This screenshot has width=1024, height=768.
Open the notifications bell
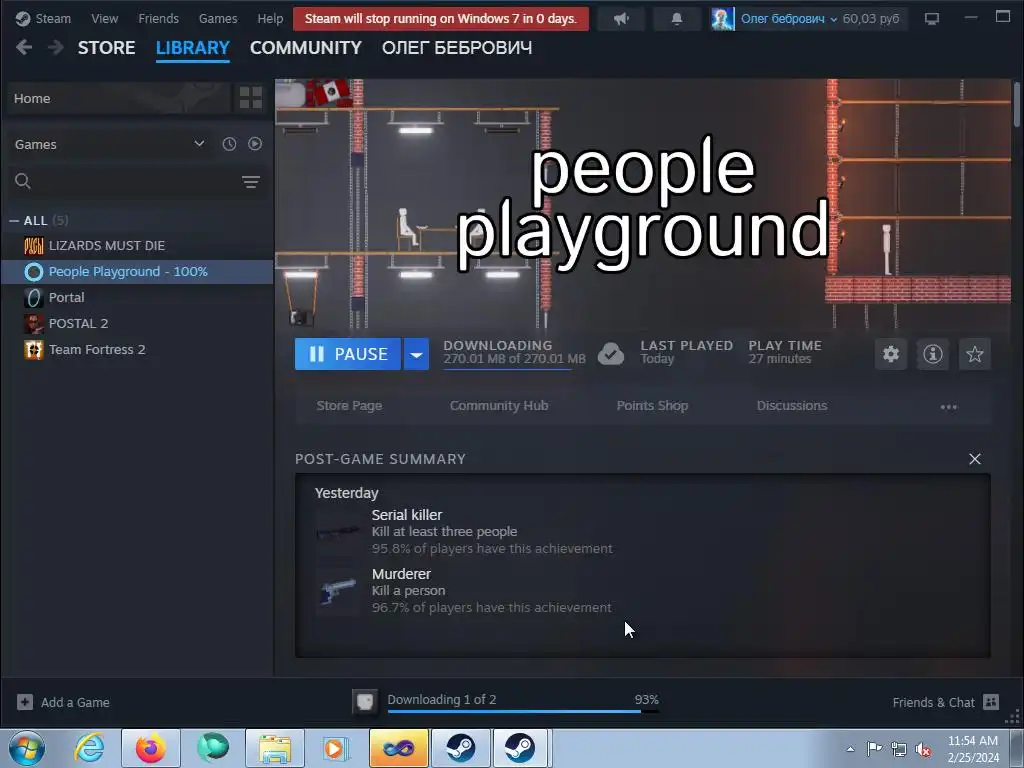pyautogui.click(x=677, y=19)
